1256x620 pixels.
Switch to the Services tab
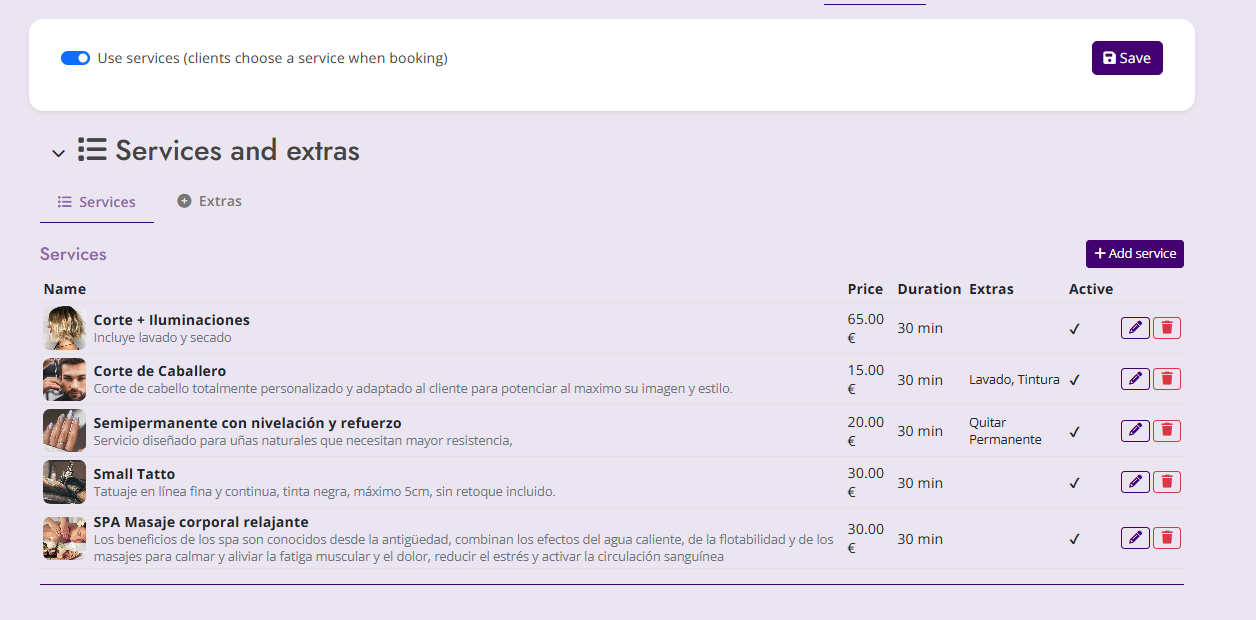pos(97,202)
